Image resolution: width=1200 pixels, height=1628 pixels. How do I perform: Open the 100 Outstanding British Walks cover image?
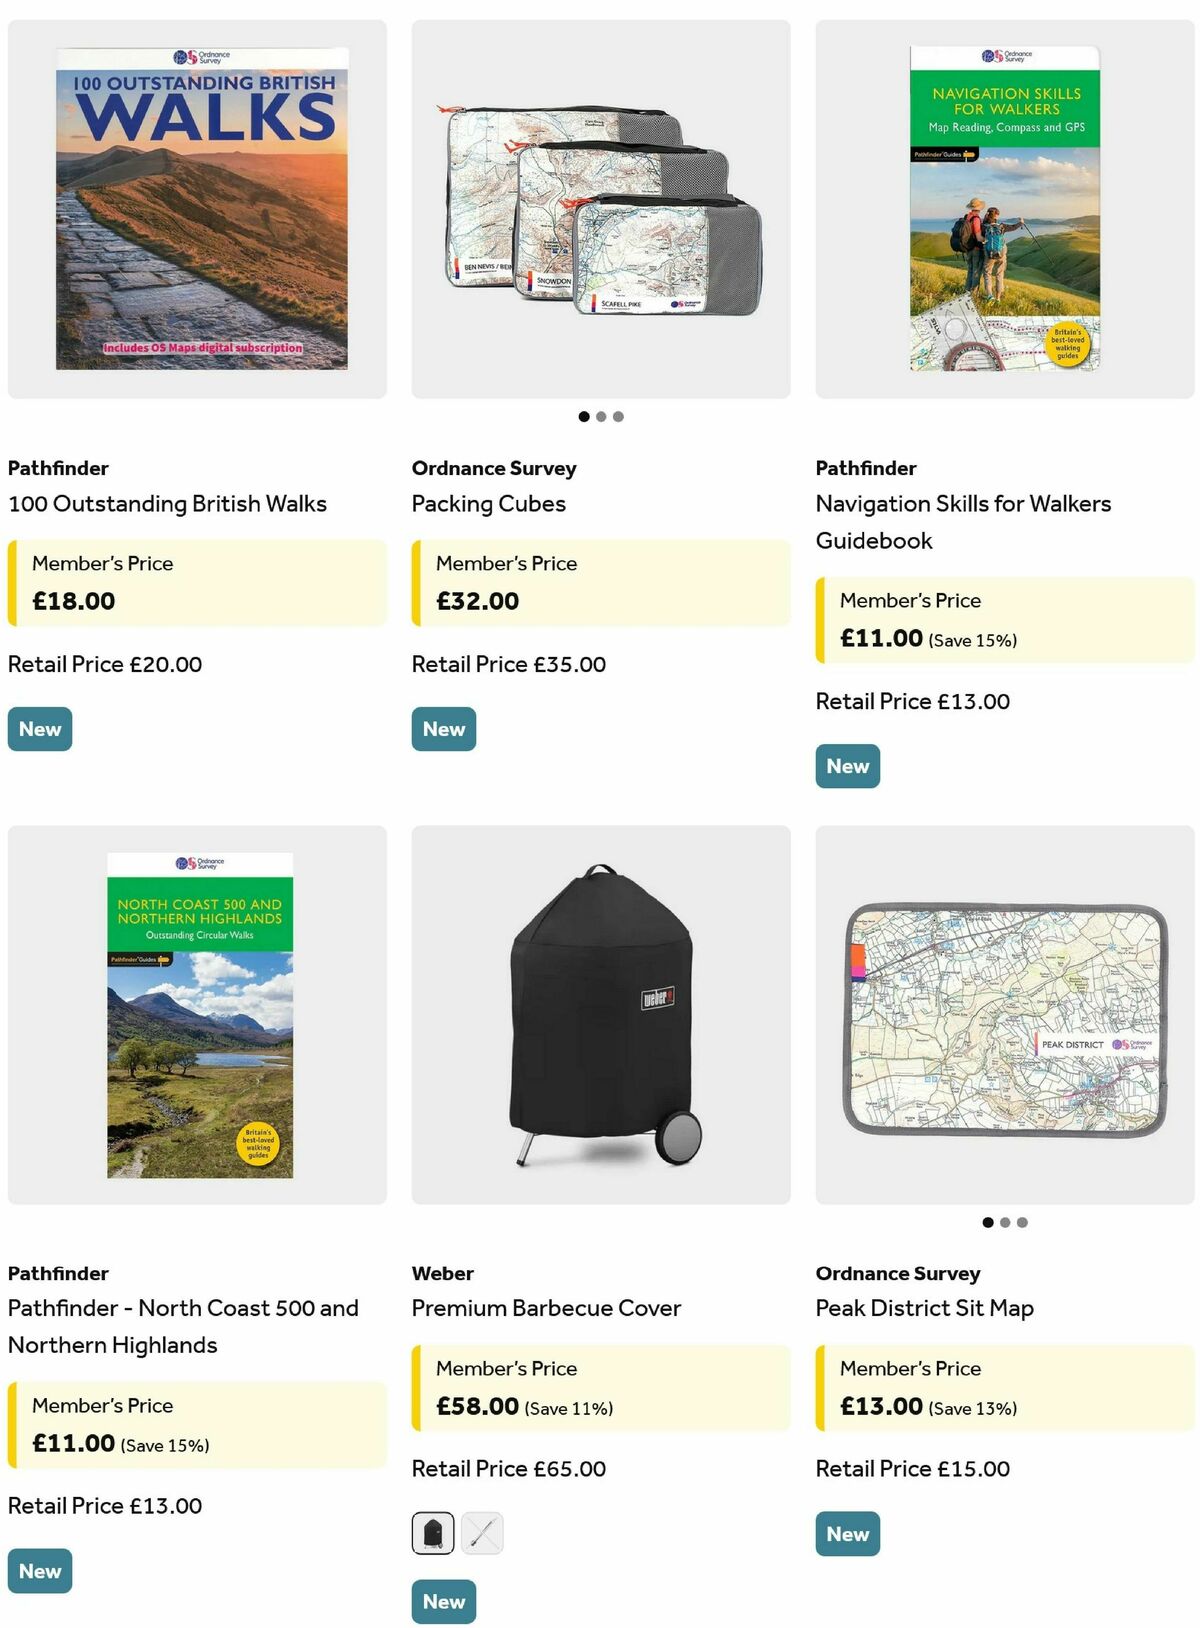[x=197, y=206]
